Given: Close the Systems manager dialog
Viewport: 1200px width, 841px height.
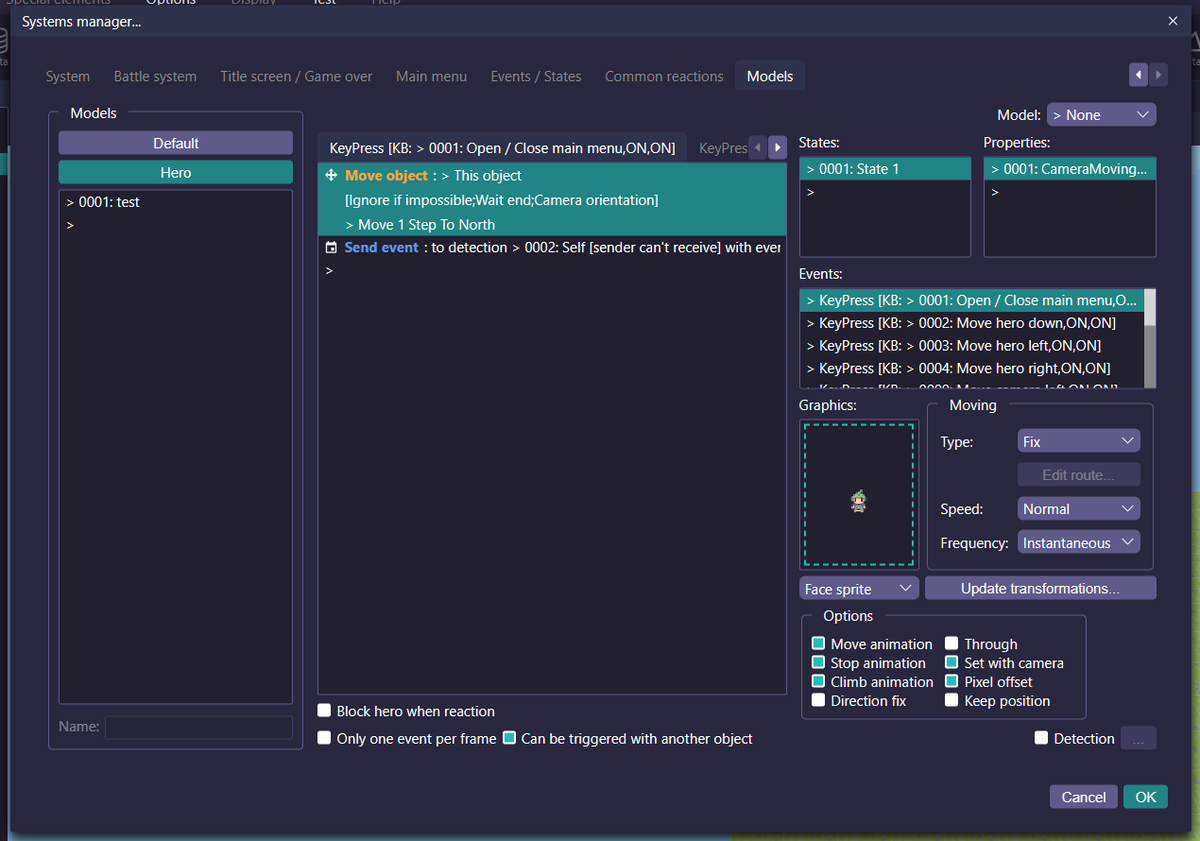Looking at the screenshot, I should click(1173, 21).
